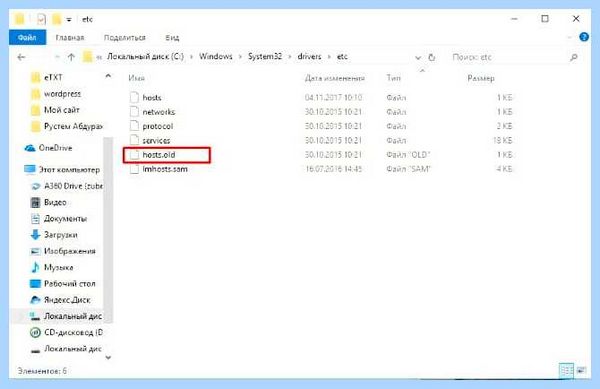The height and width of the screenshot is (389, 600).
Task: Open Яндекс.Диск in sidebar
Action: pyautogui.click(x=67, y=300)
